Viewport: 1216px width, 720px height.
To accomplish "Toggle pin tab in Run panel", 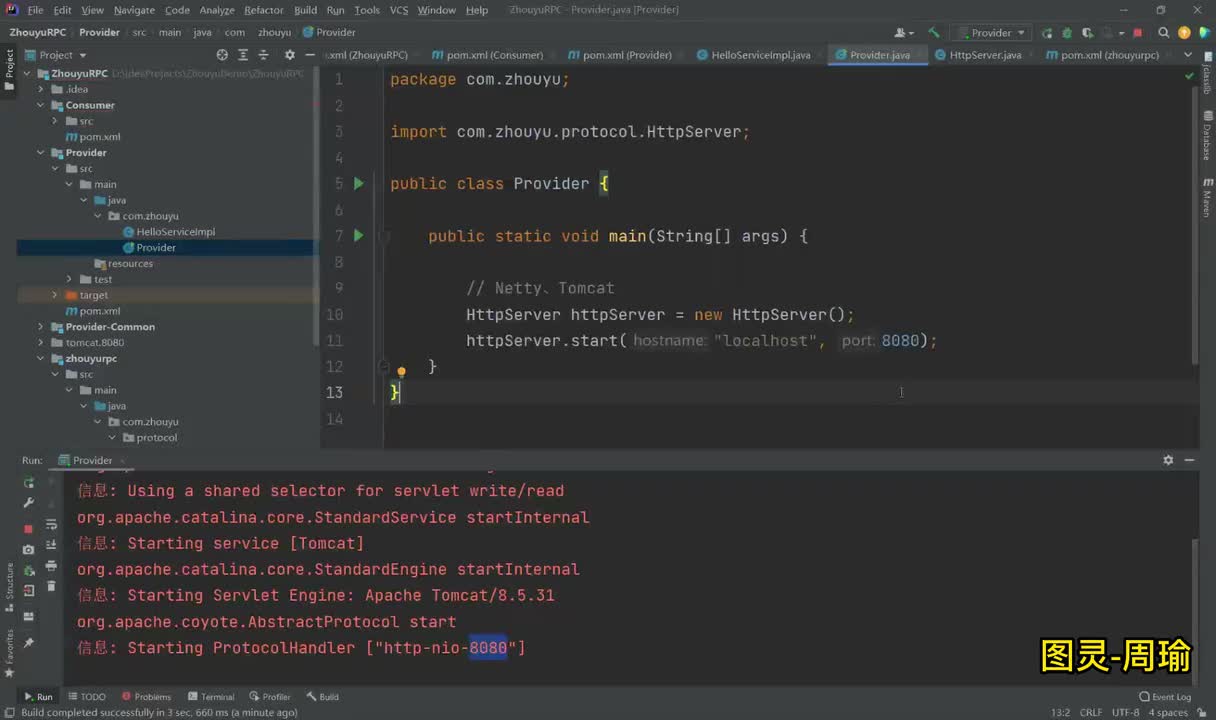I will pos(28,643).
